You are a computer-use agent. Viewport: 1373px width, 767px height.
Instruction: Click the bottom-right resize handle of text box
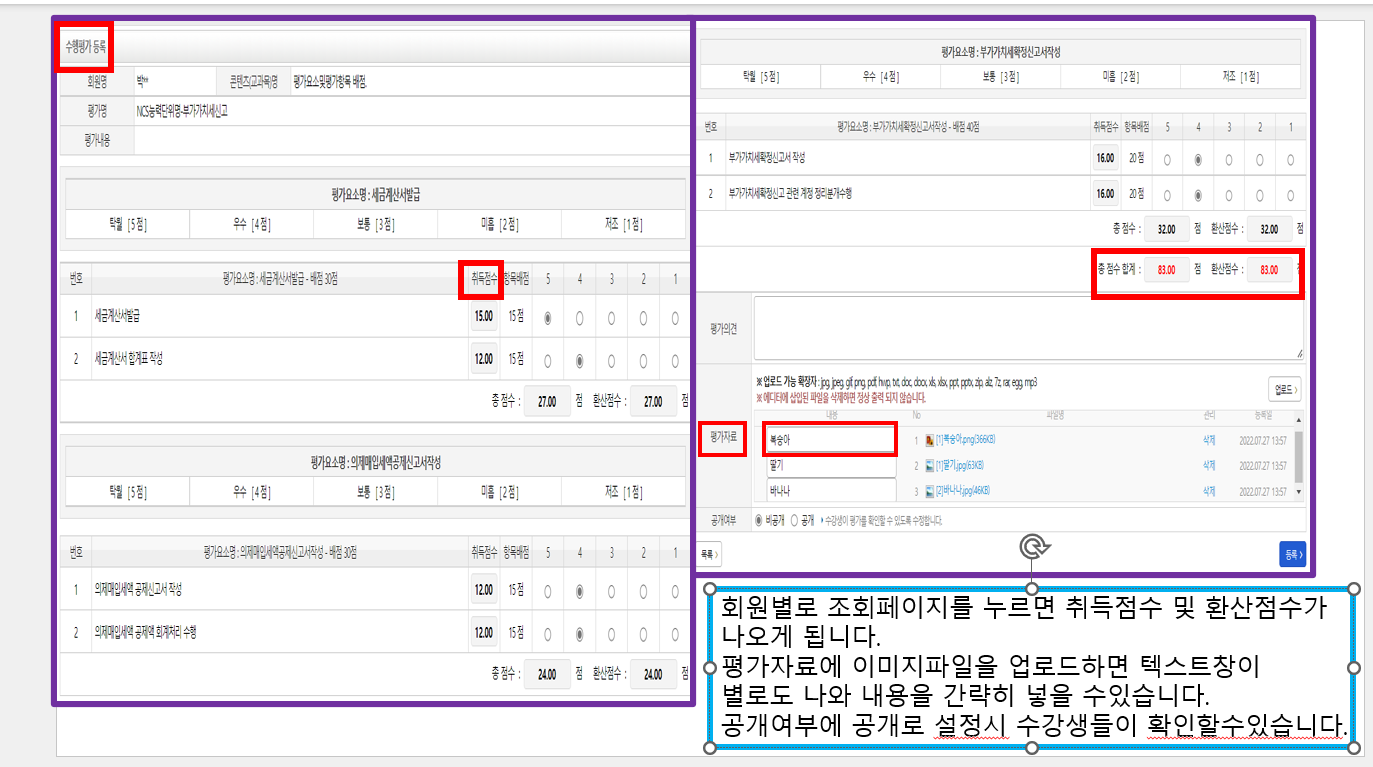pos(1354,747)
